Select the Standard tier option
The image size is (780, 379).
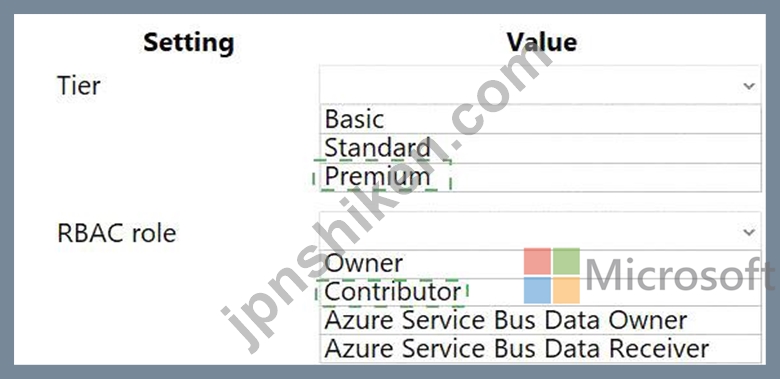pos(540,148)
